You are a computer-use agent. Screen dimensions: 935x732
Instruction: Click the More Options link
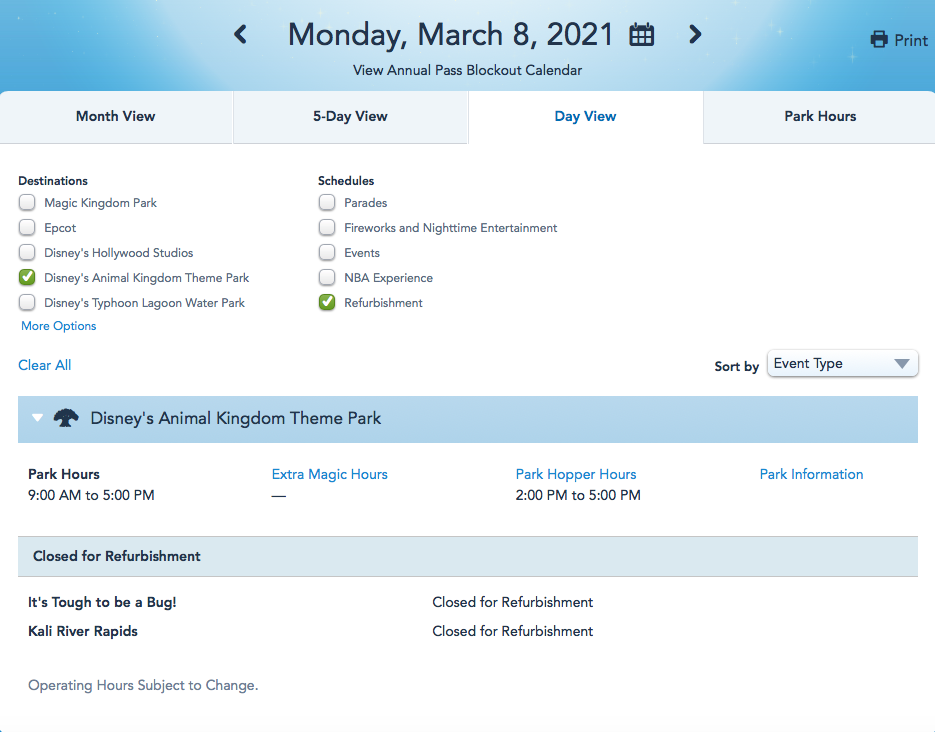(x=58, y=326)
